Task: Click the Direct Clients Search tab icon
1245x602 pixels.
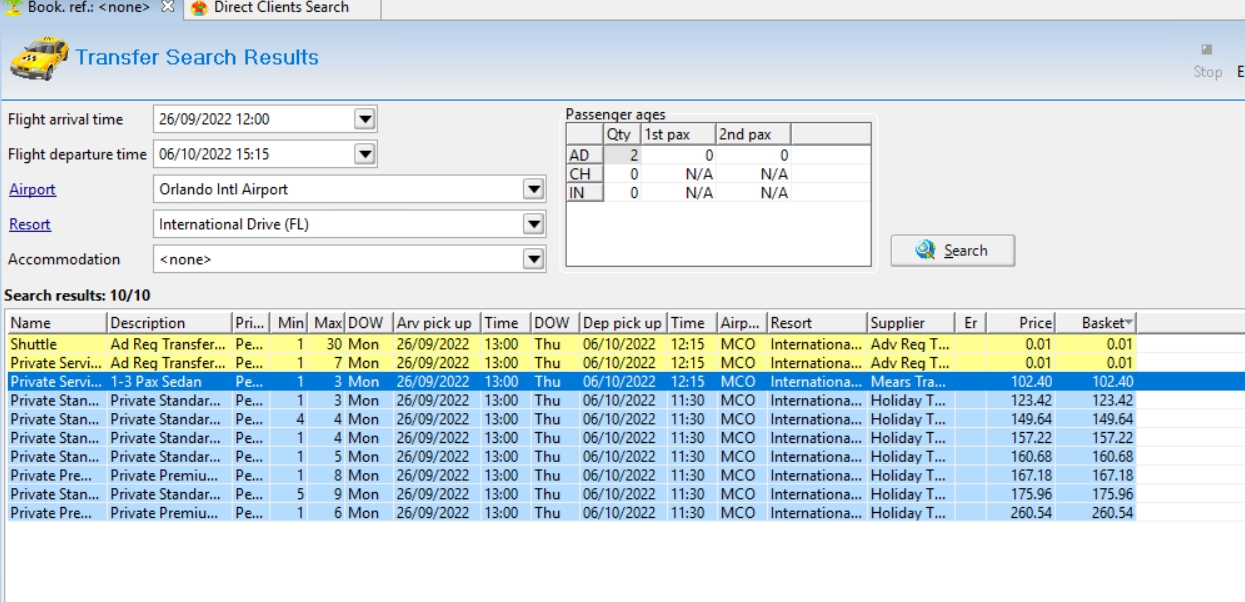Action: (199, 8)
